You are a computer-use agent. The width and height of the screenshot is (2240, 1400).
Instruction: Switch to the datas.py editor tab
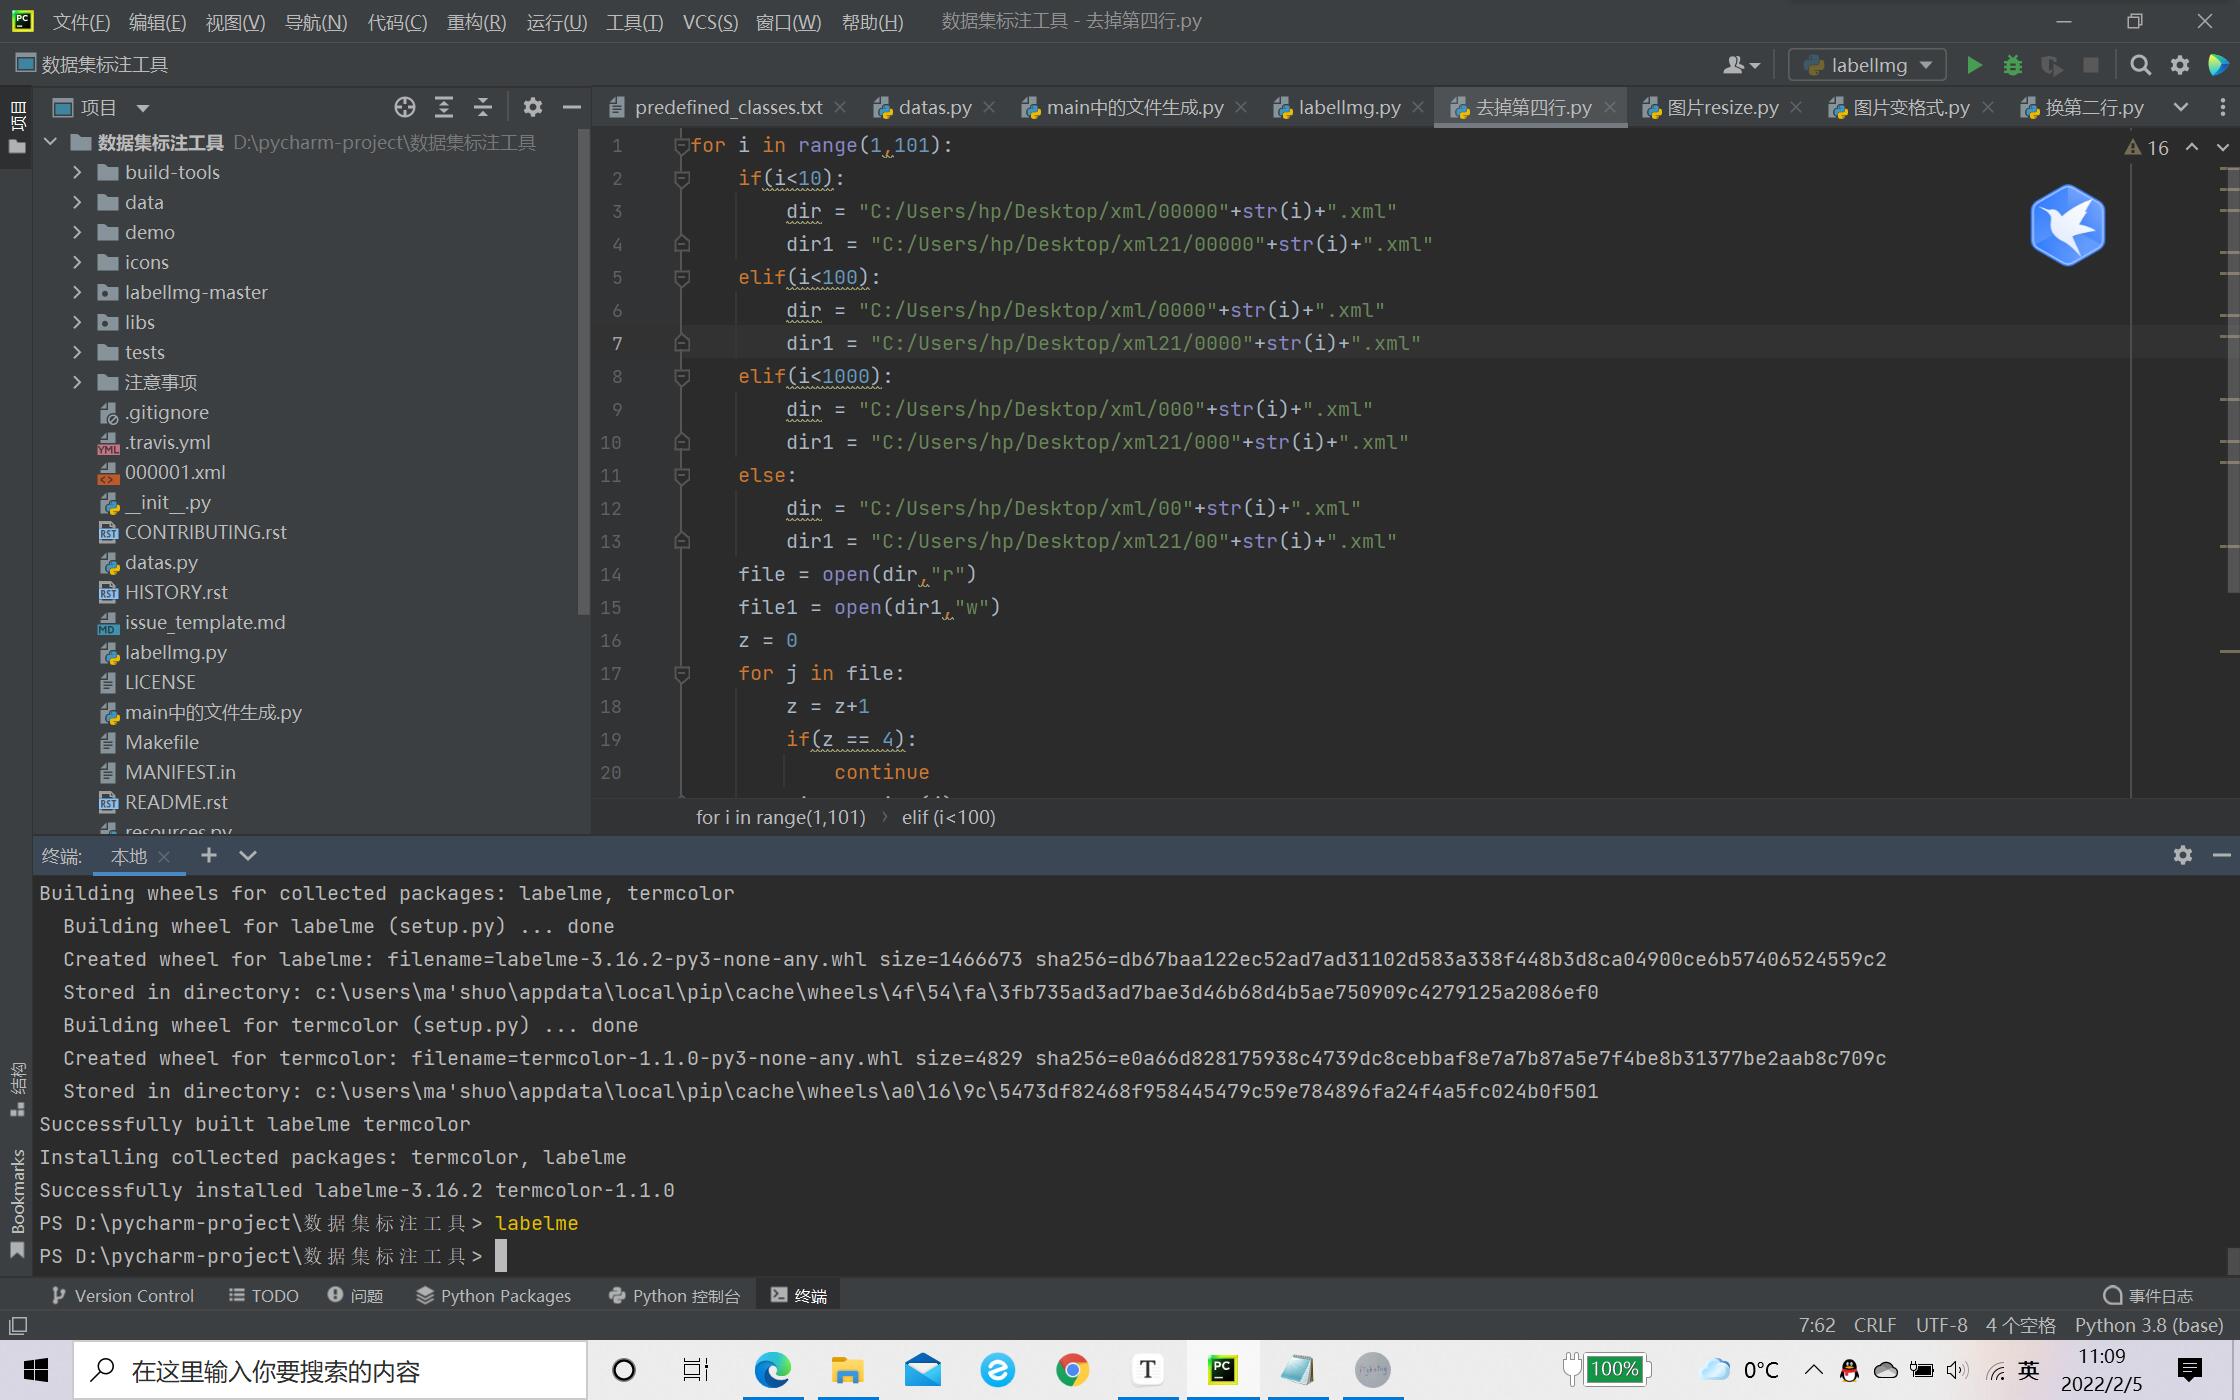coord(933,107)
